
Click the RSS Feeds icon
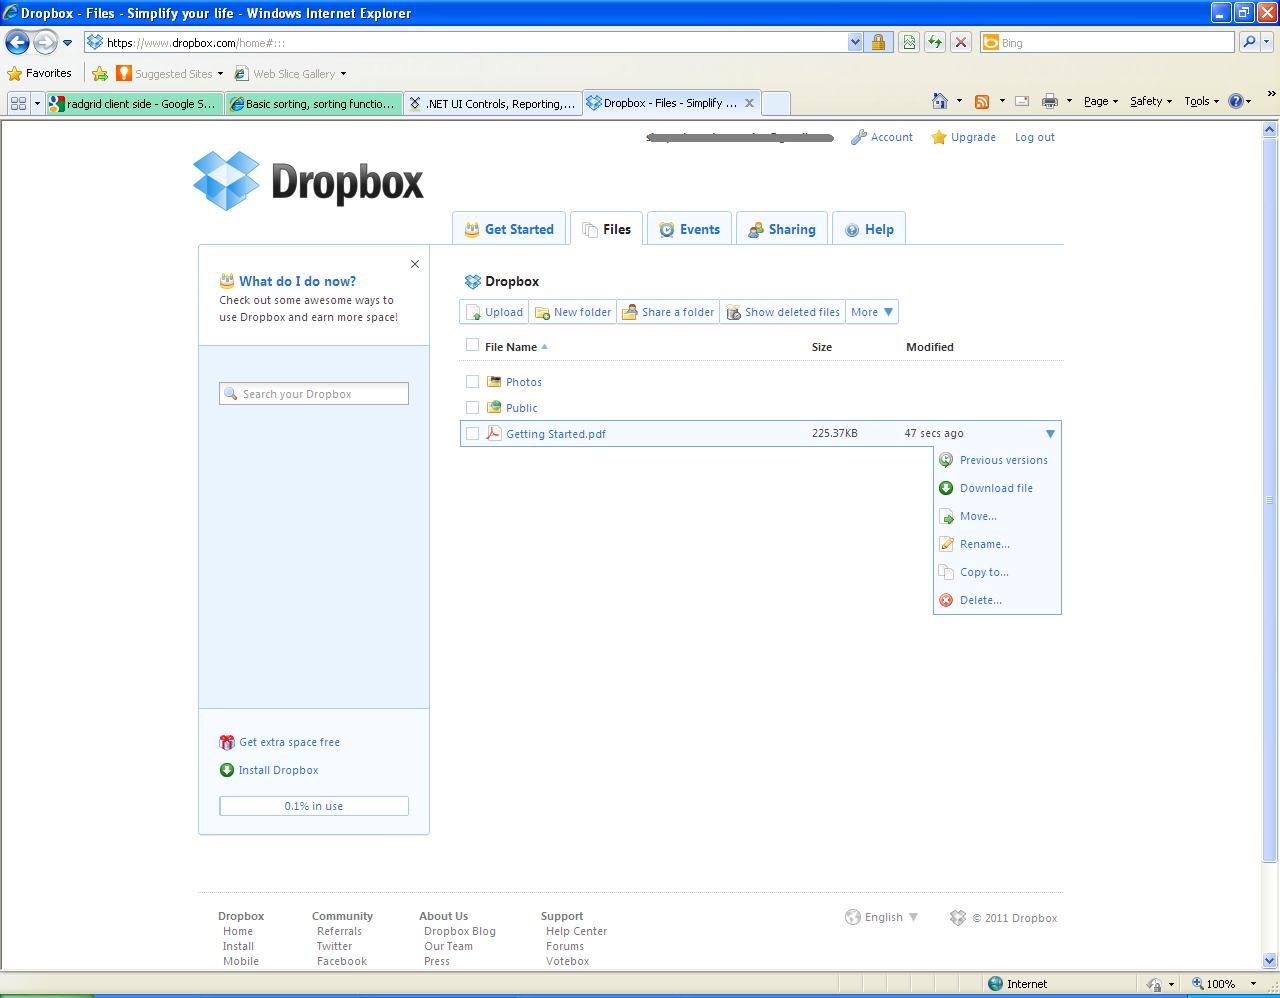tap(982, 101)
